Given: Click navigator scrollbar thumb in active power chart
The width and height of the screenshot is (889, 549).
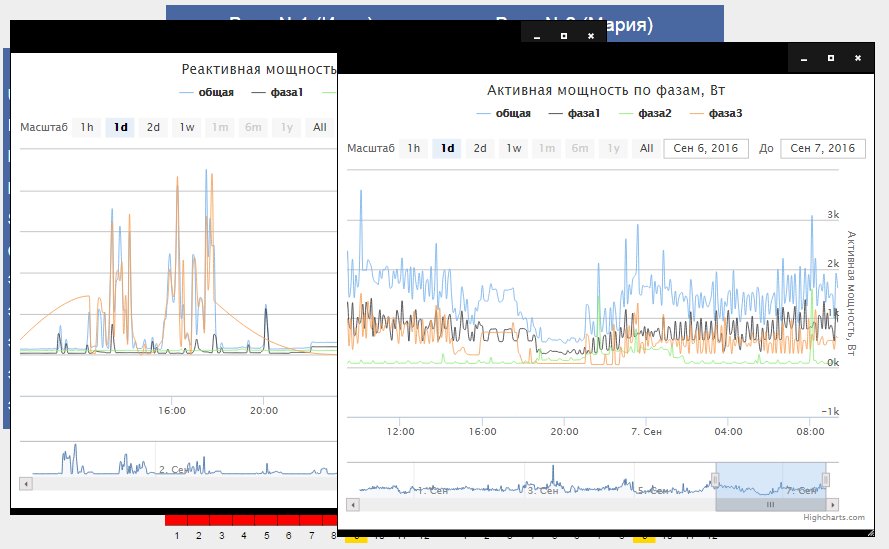Looking at the screenshot, I should [x=770, y=505].
